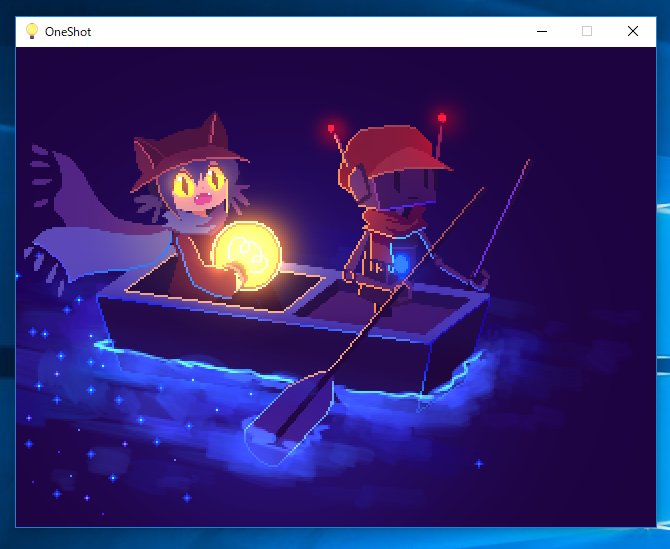The height and width of the screenshot is (549, 670).
Task: Click the disabled maximize button of OneShot
Action: click(587, 31)
